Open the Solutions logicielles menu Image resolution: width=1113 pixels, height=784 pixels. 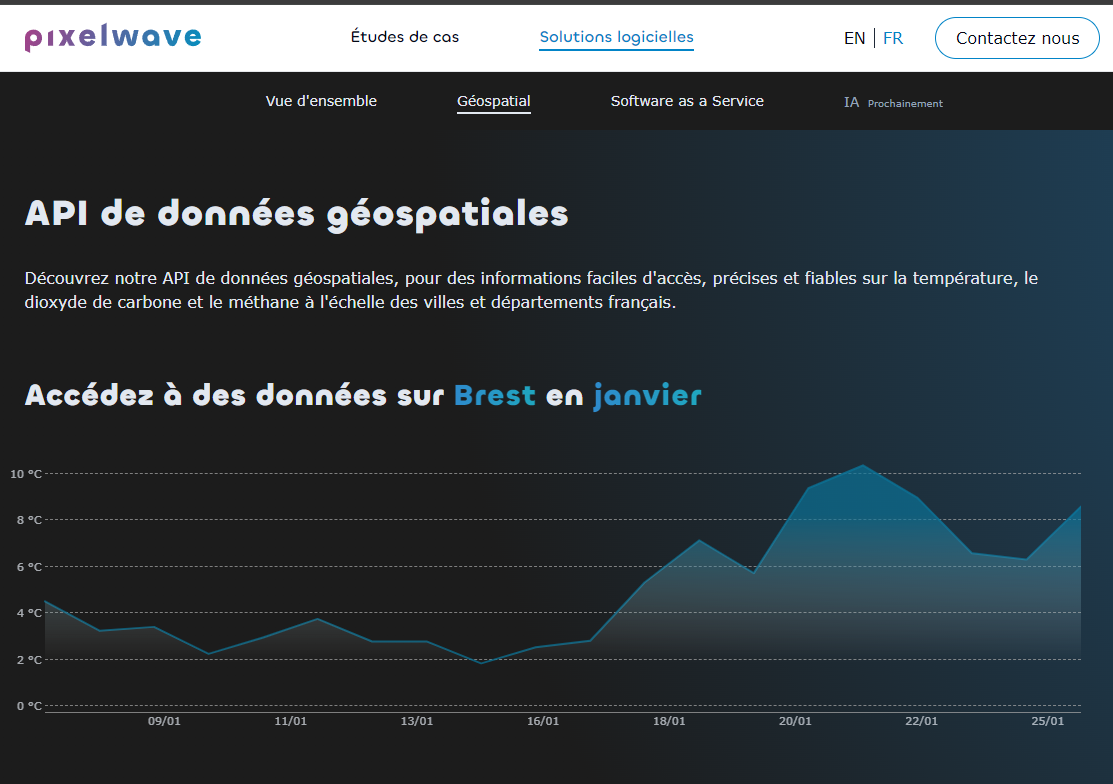(x=616, y=37)
